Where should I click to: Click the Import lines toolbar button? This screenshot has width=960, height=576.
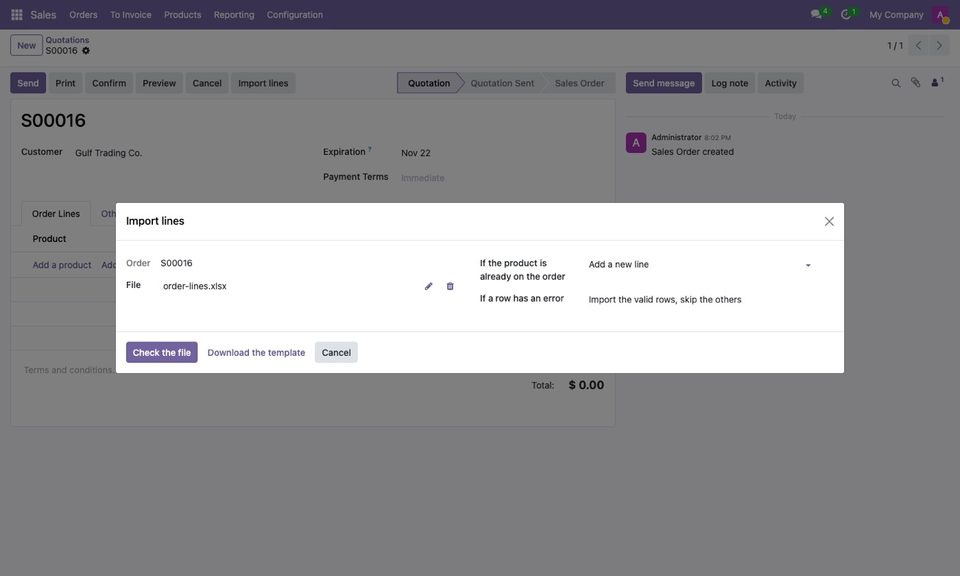(x=263, y=83)
